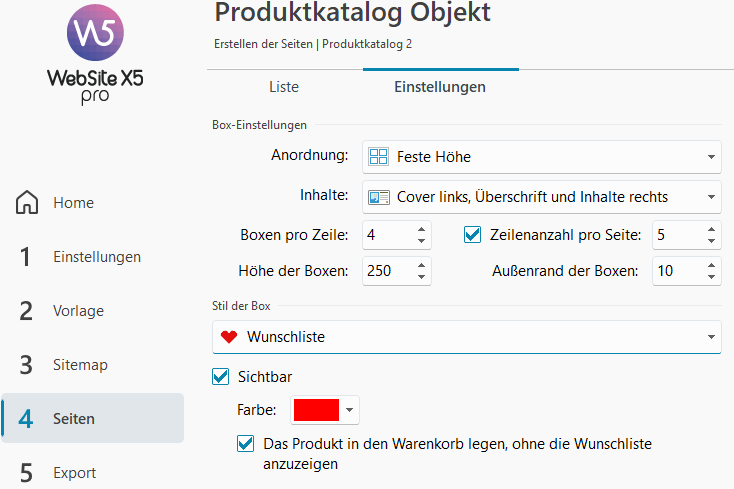Select the Einstellungen tab
This screenshot has height=489, width=734.
pos(440,87)
